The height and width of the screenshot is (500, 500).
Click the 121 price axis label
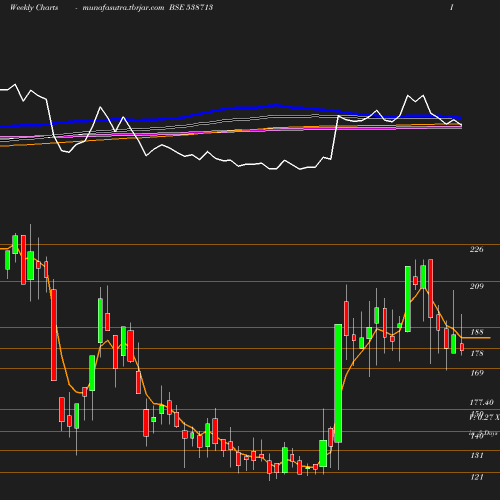tap(477, 477)
